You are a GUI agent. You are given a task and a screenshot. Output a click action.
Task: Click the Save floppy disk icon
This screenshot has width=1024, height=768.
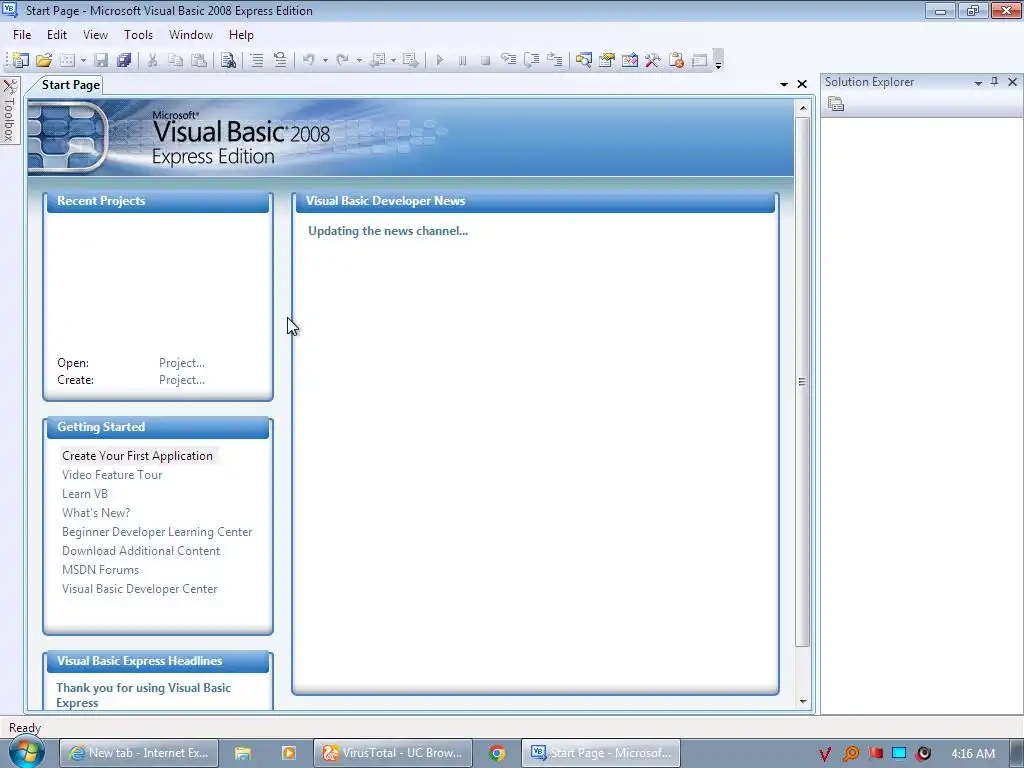click(x=101, y=60)
